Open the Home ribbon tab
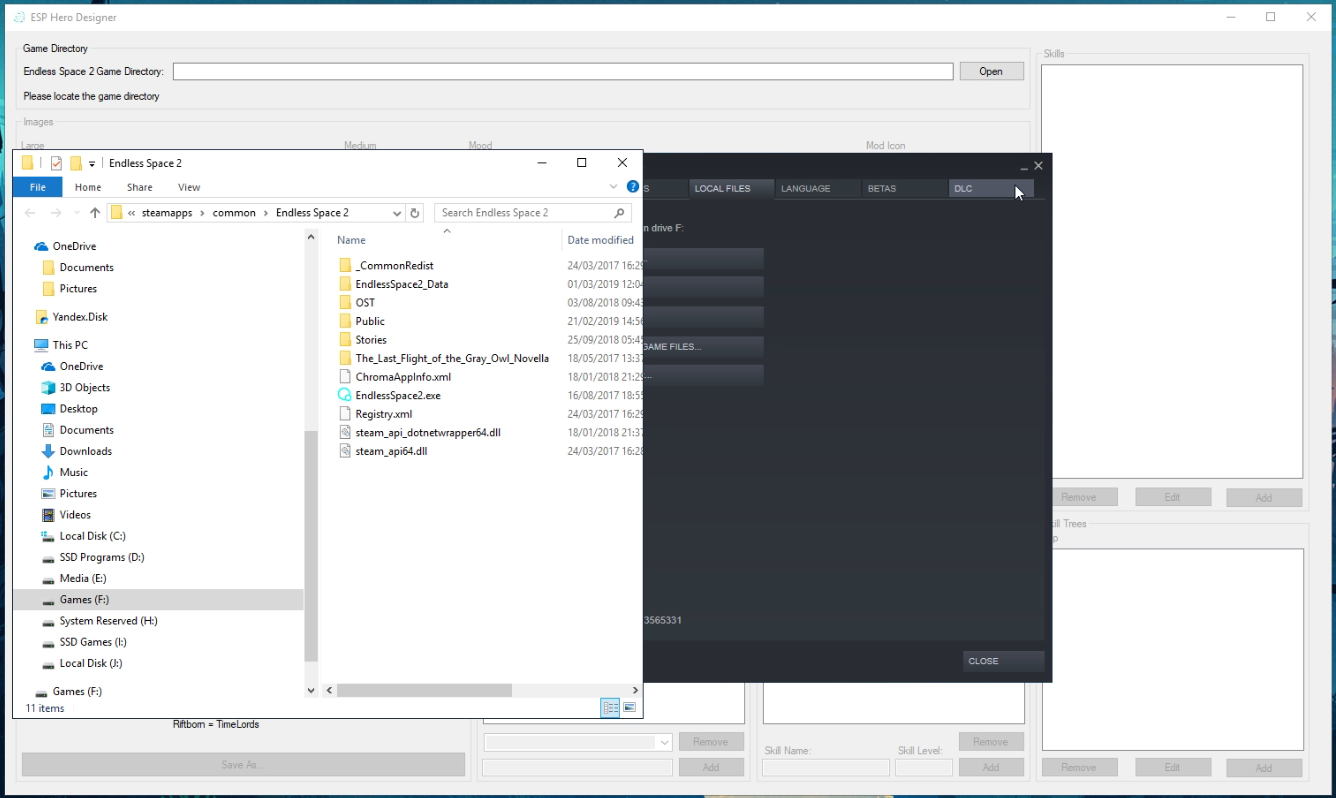Viewport: 1336px width, 798px height. pyautogui.click(x=88, y=187)
